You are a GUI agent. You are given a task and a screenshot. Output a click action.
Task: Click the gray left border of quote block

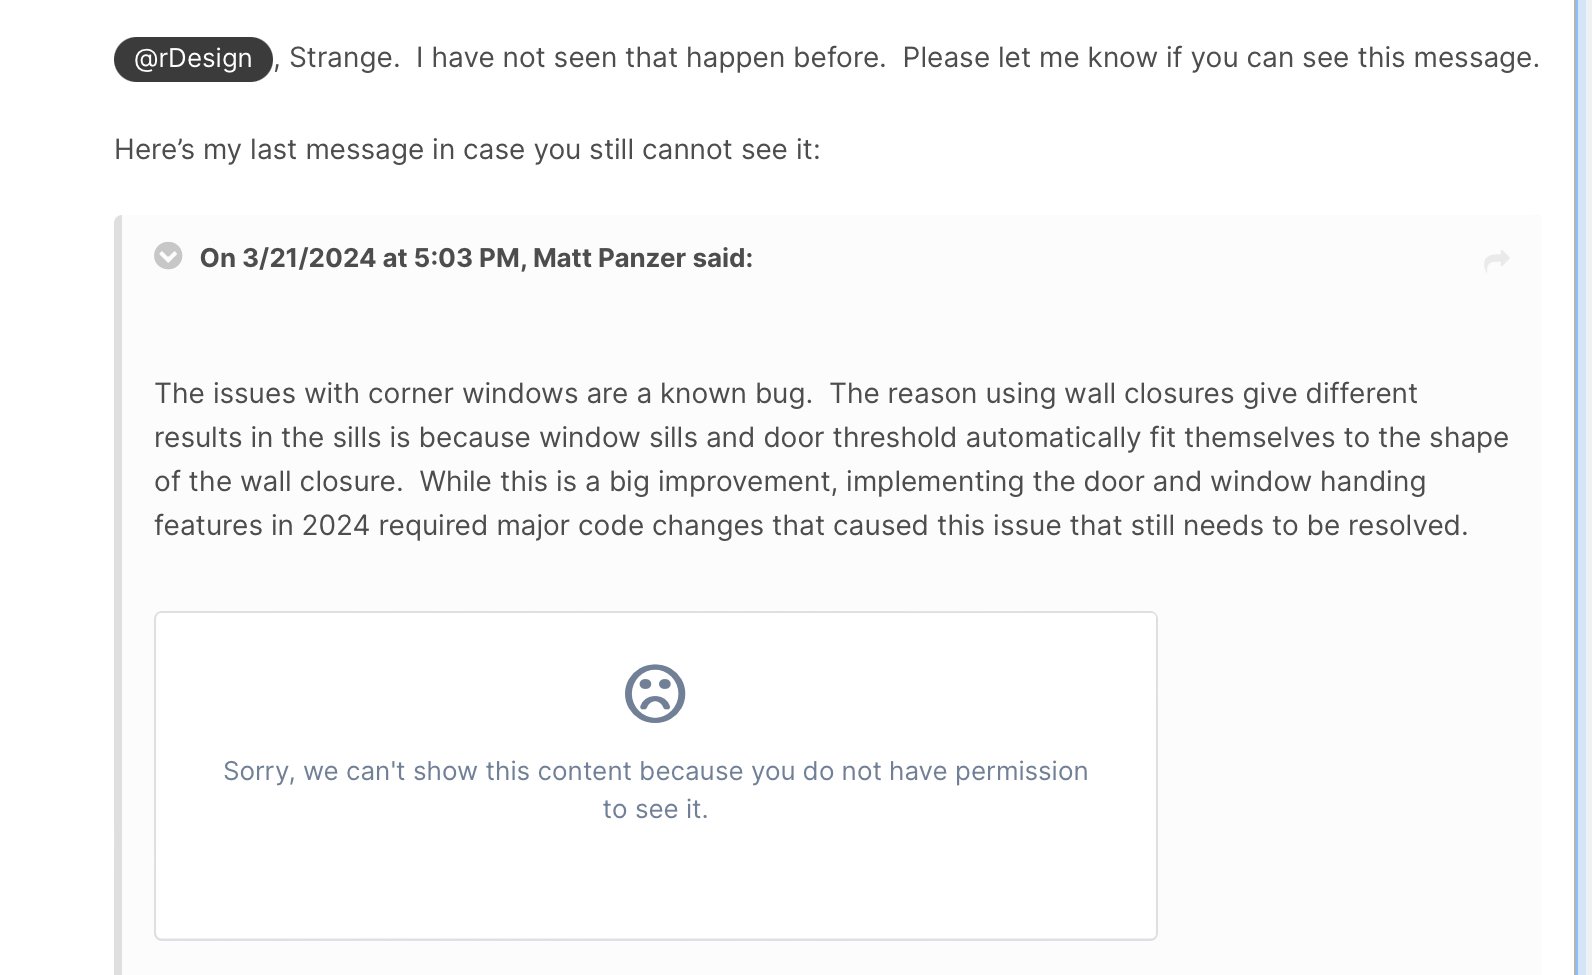point(118,600)
